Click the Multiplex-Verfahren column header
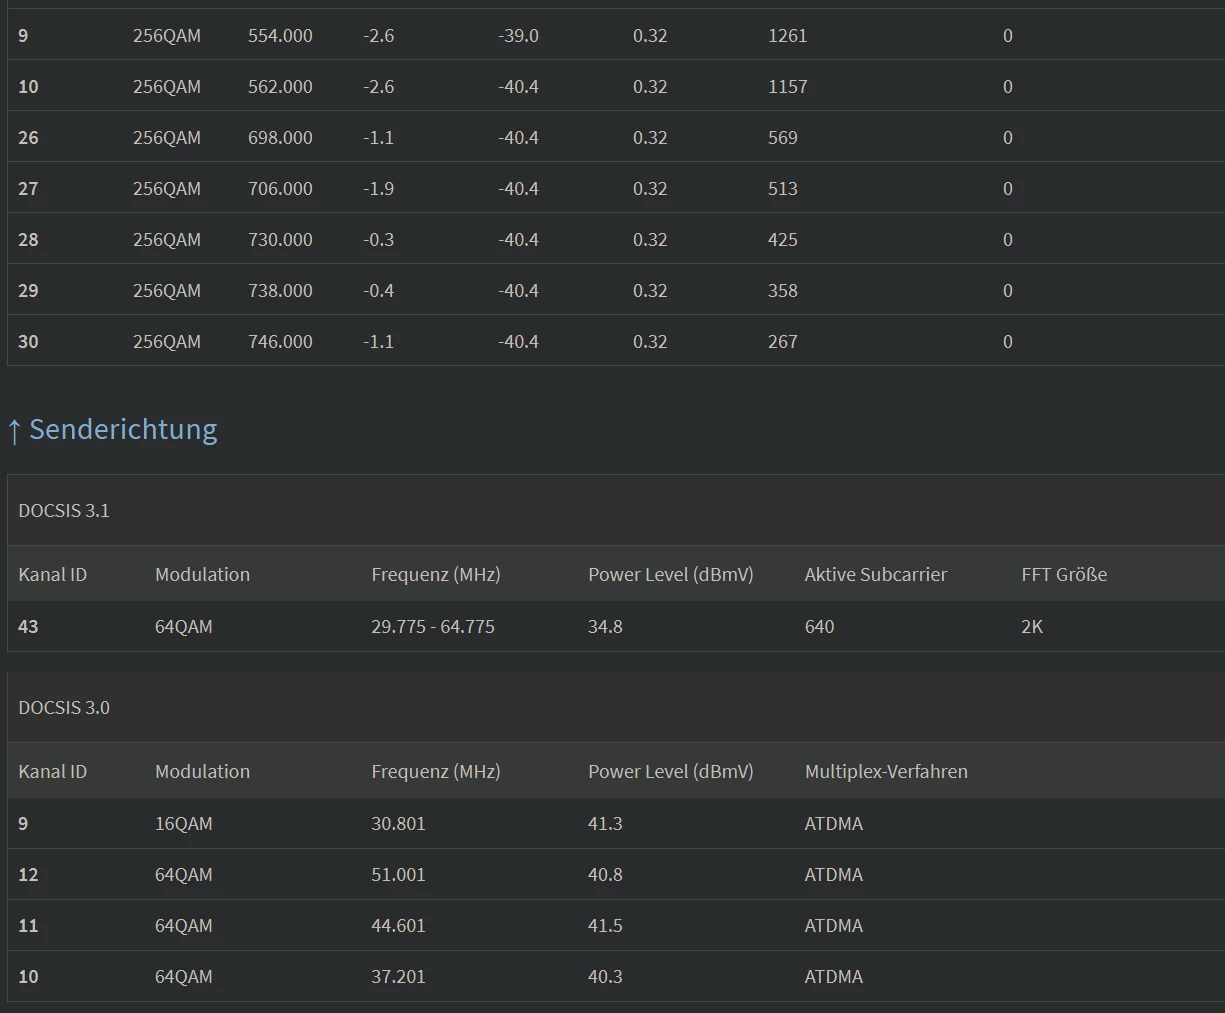The image size is (1225, 1013). [886, 771]
